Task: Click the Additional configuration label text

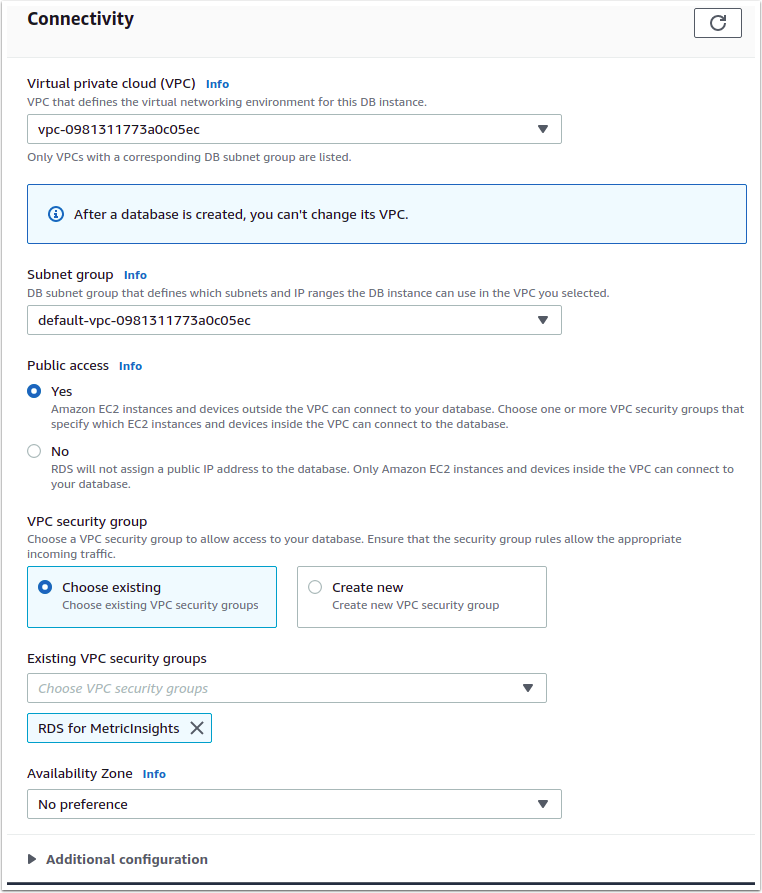Action: 127,859
